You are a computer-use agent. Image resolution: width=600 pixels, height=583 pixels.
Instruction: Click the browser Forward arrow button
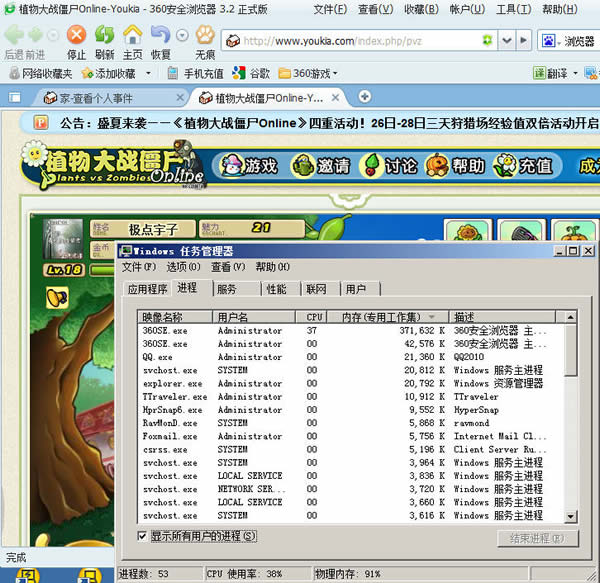point(36,35)
